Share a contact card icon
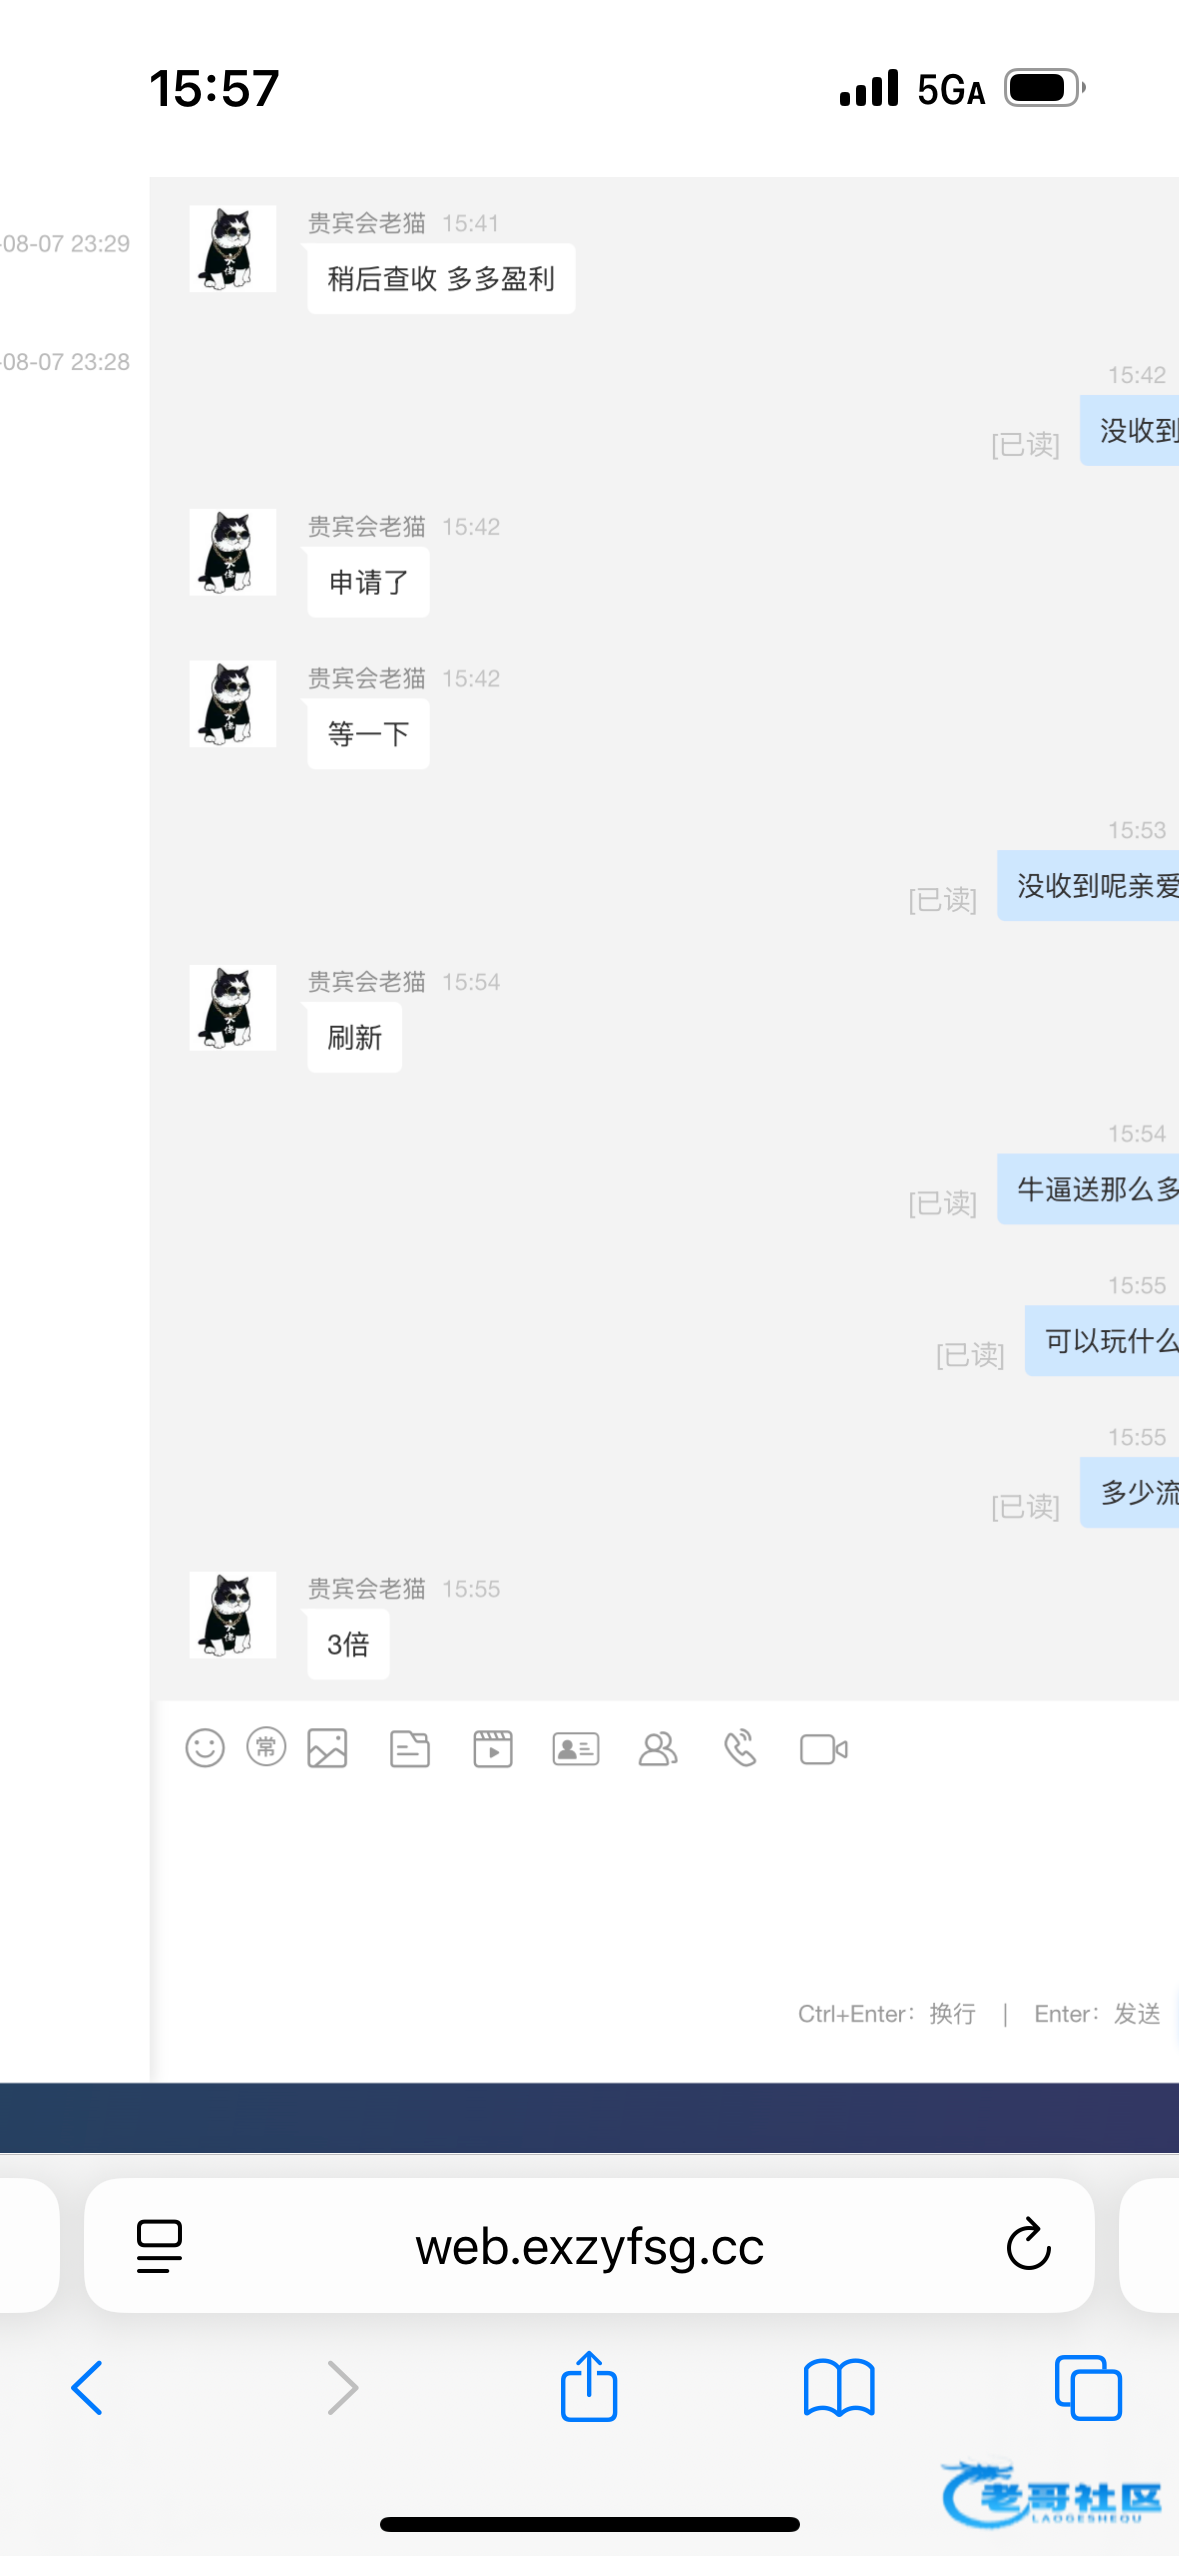 (x=576, y=1749)
